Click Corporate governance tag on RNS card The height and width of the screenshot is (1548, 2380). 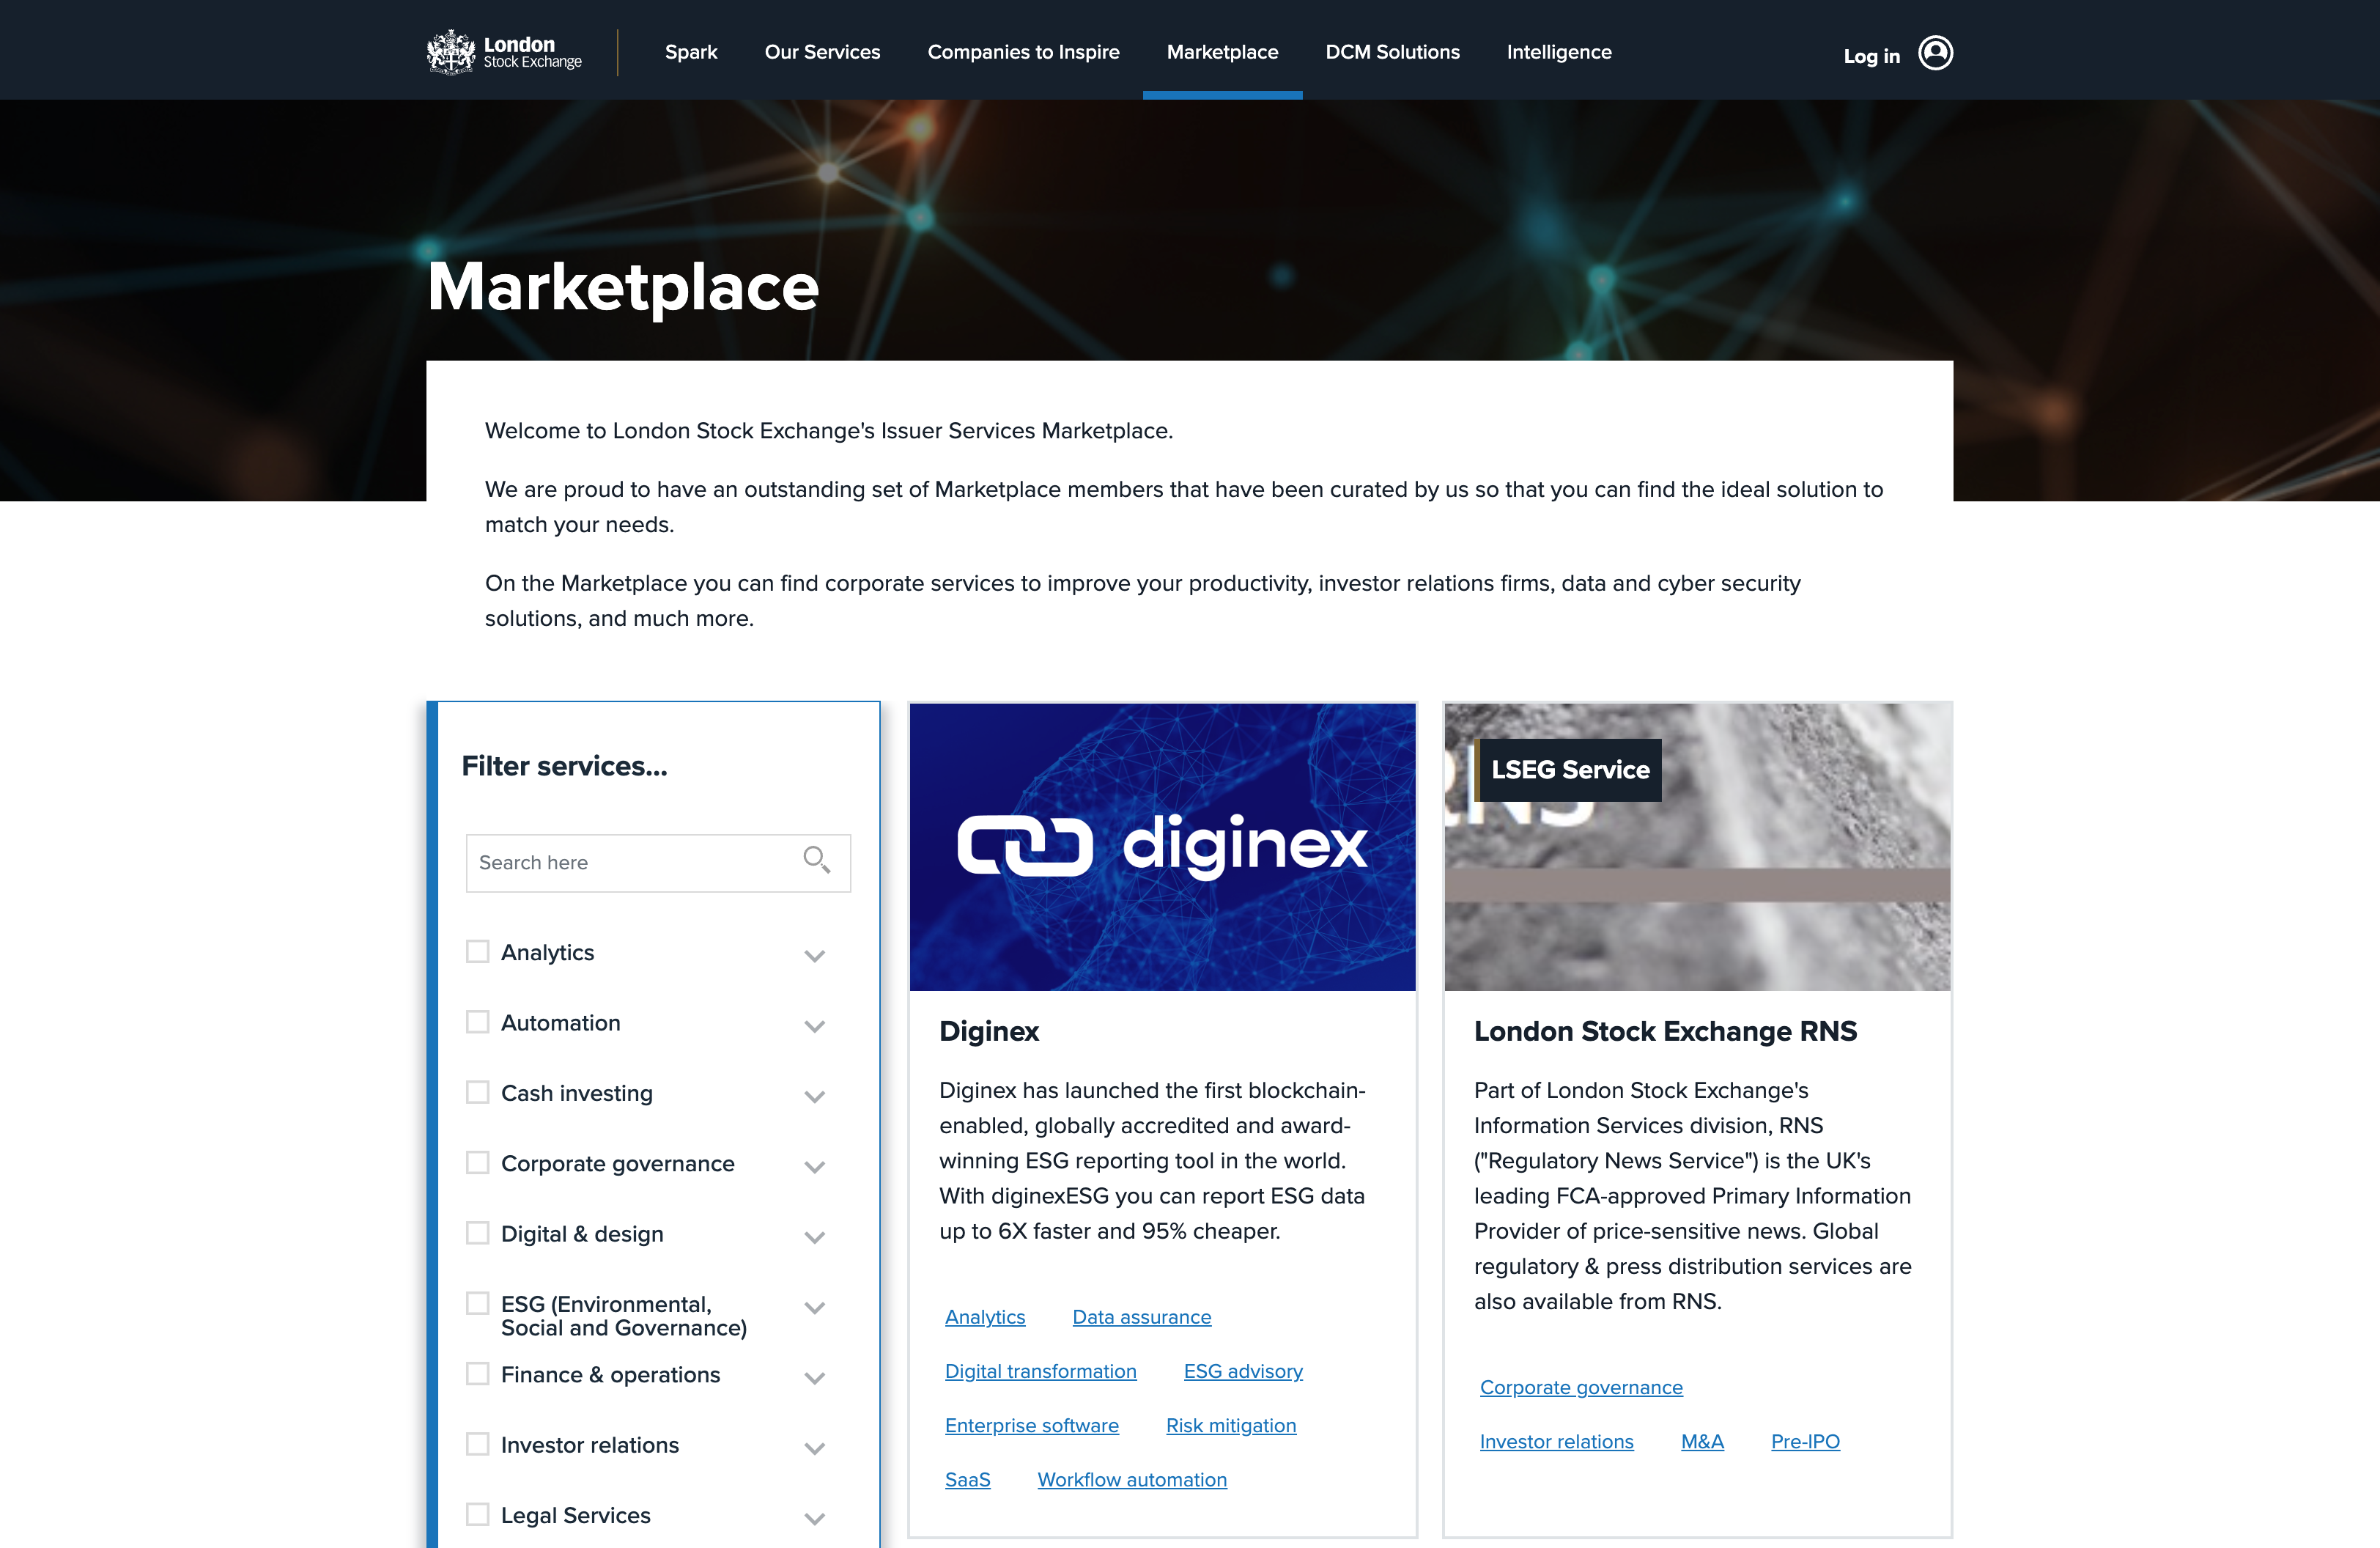click(x=1581, y=1387)
